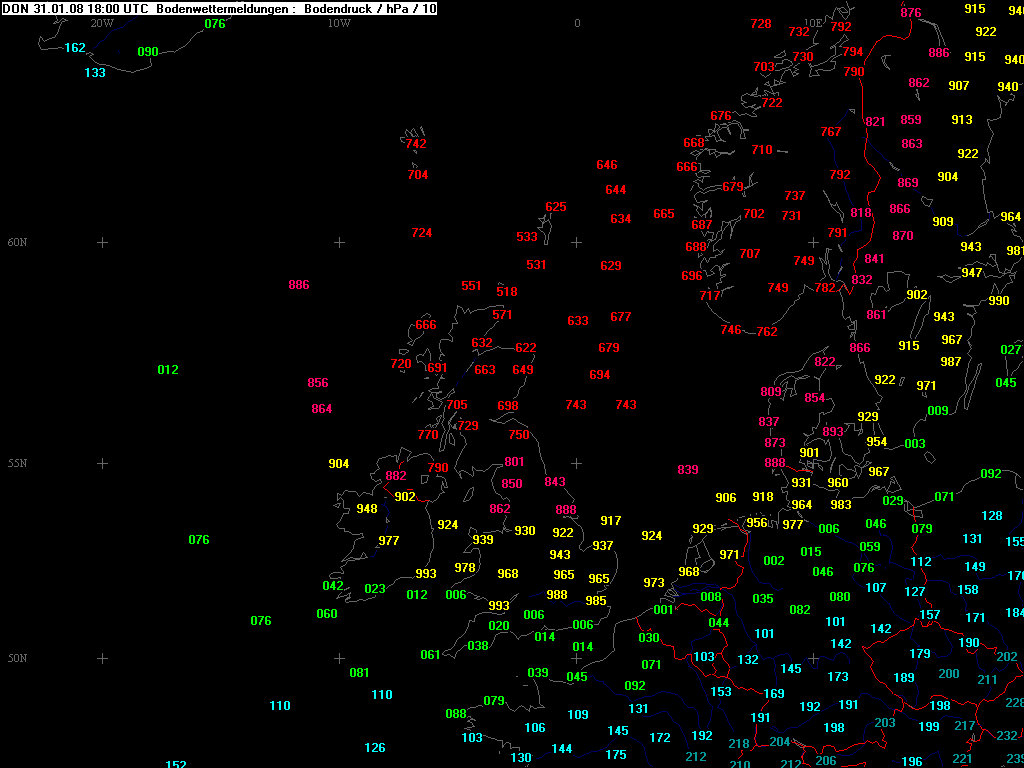Click the red 742 station value
The height and width of the screenshot is (768, 1024).
416,144
